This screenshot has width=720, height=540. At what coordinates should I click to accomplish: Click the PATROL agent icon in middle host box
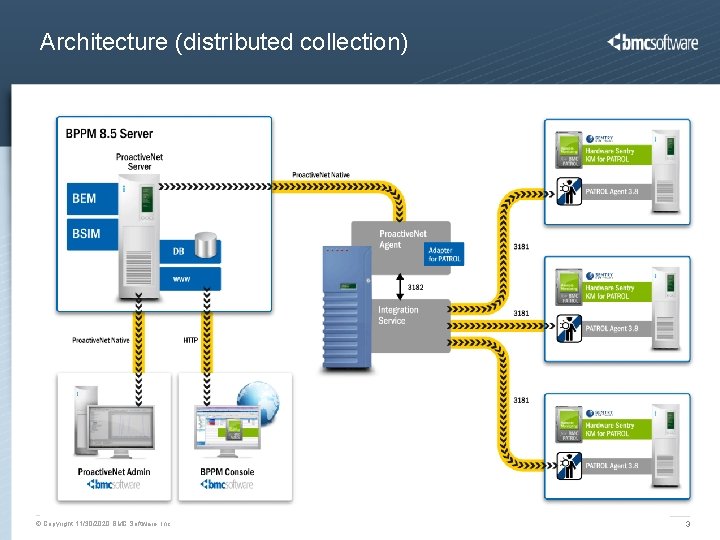coord(569,328)
